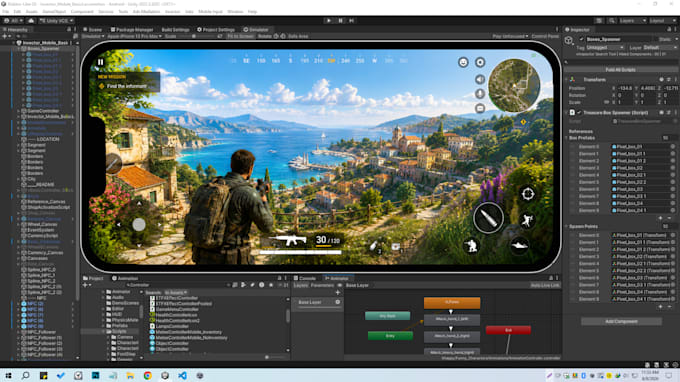
Task: Collapse the Spawn Points list foldout
Action: (x=567, y=226)
